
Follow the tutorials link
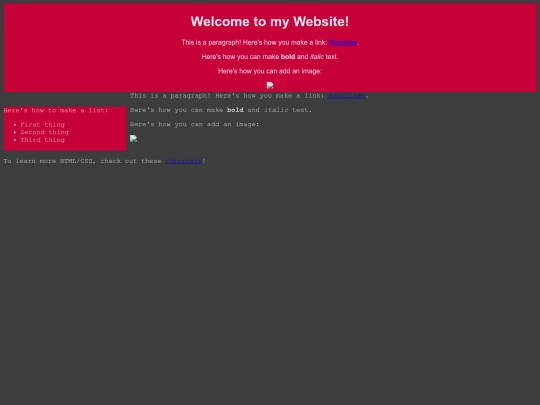point(184,161)
